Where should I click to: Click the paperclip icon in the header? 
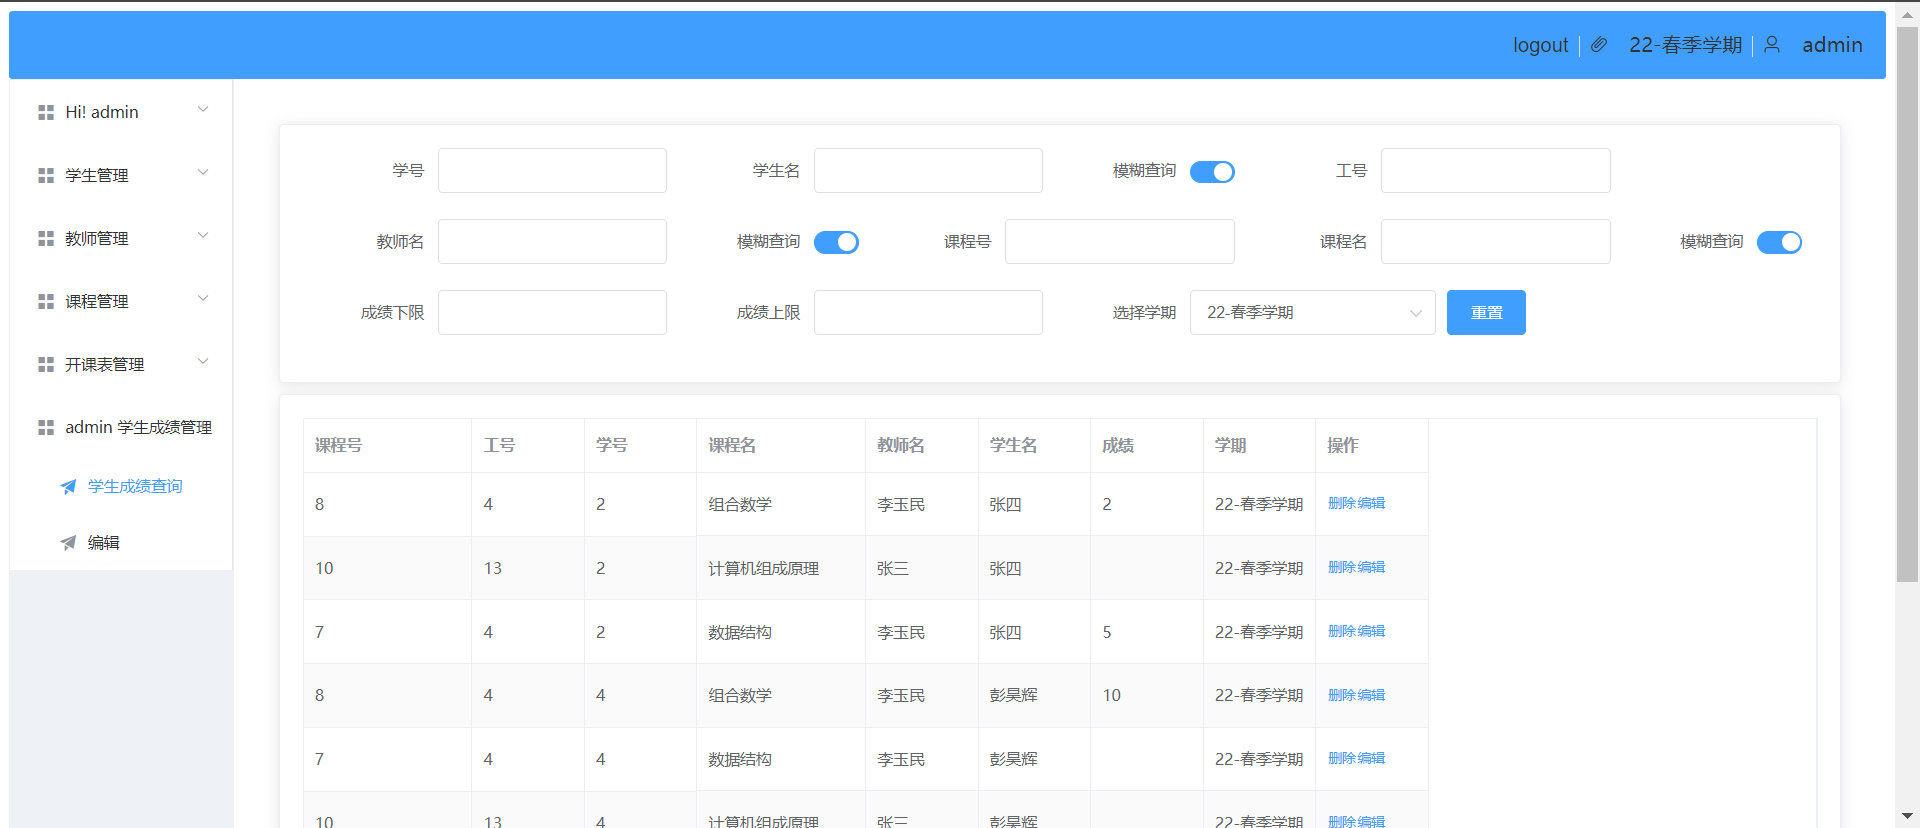[x=1599, y=45]
